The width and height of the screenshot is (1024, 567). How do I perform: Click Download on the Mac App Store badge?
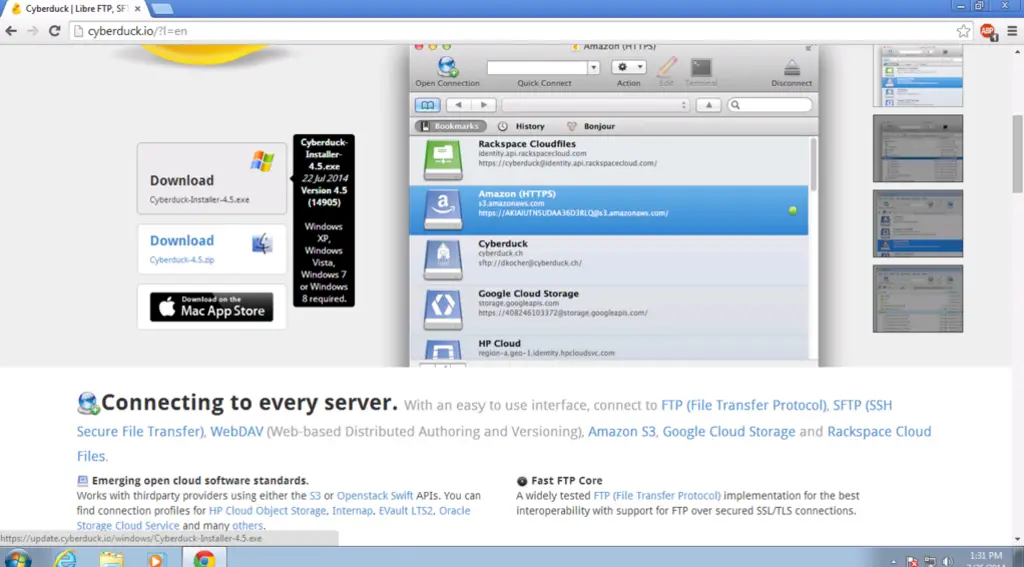coord(212,307)
